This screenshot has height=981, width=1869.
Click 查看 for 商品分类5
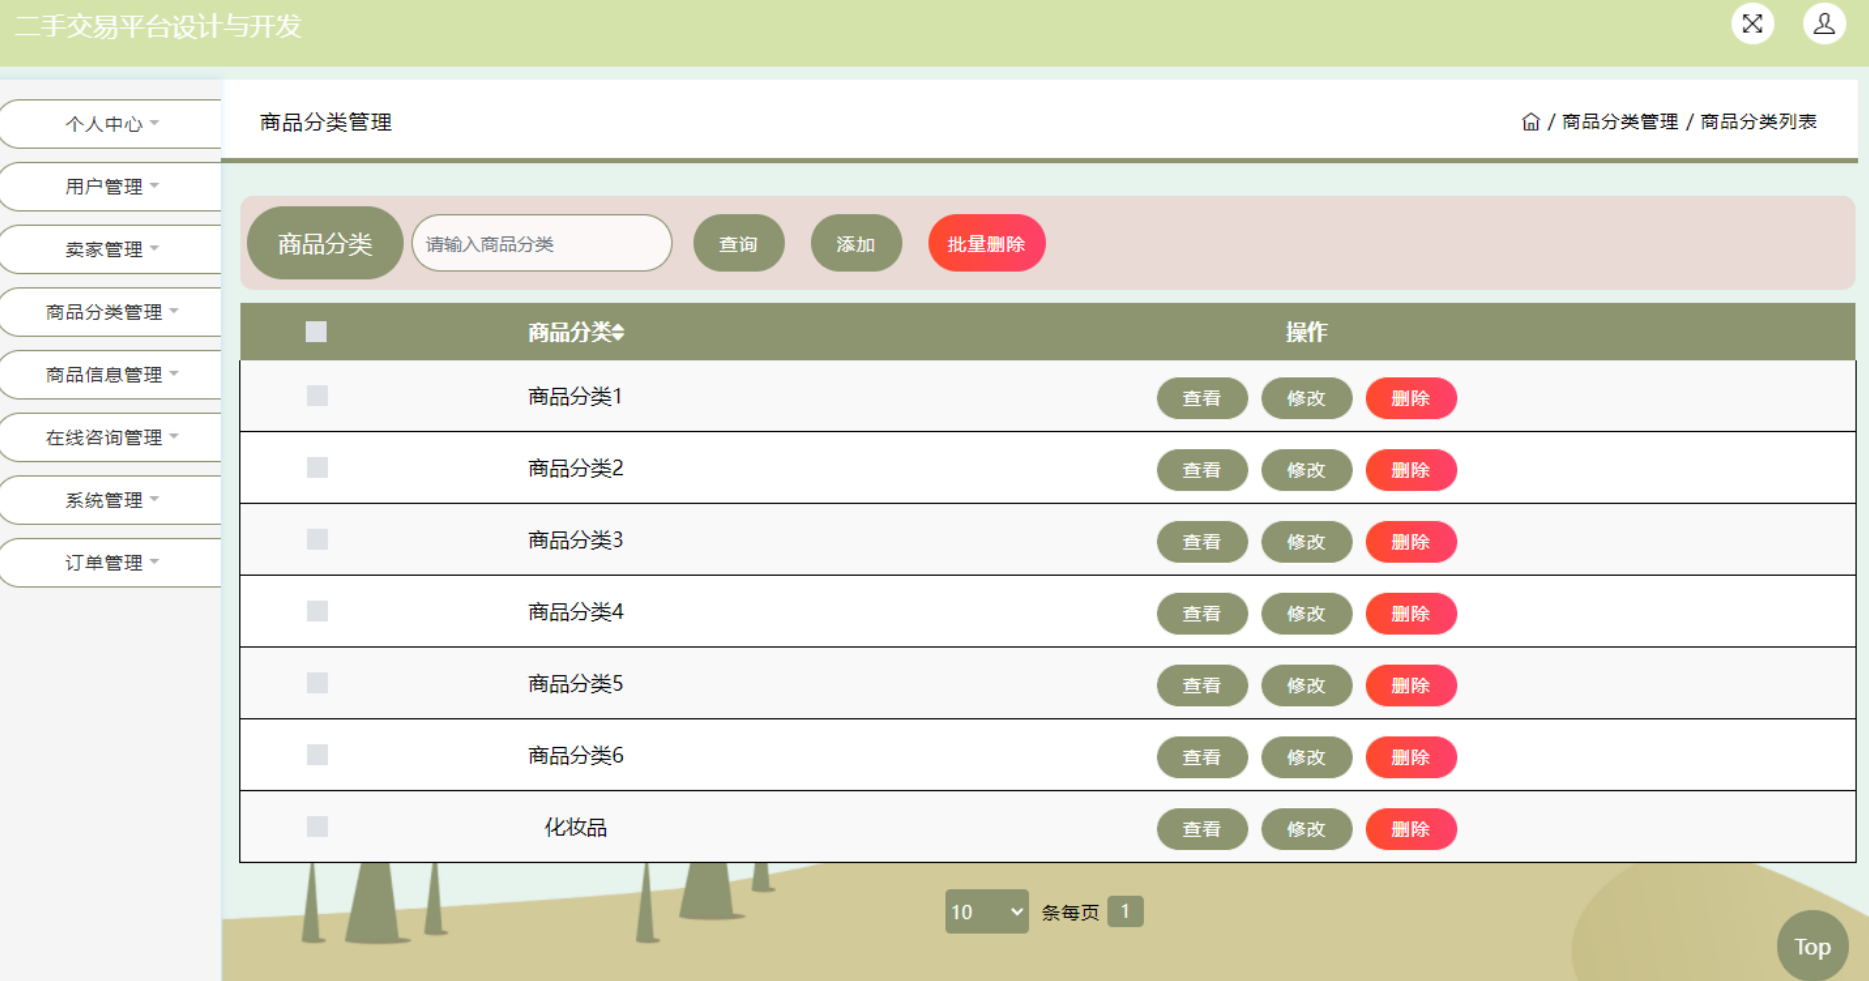pyautogui.click(x=1202, y=686)
